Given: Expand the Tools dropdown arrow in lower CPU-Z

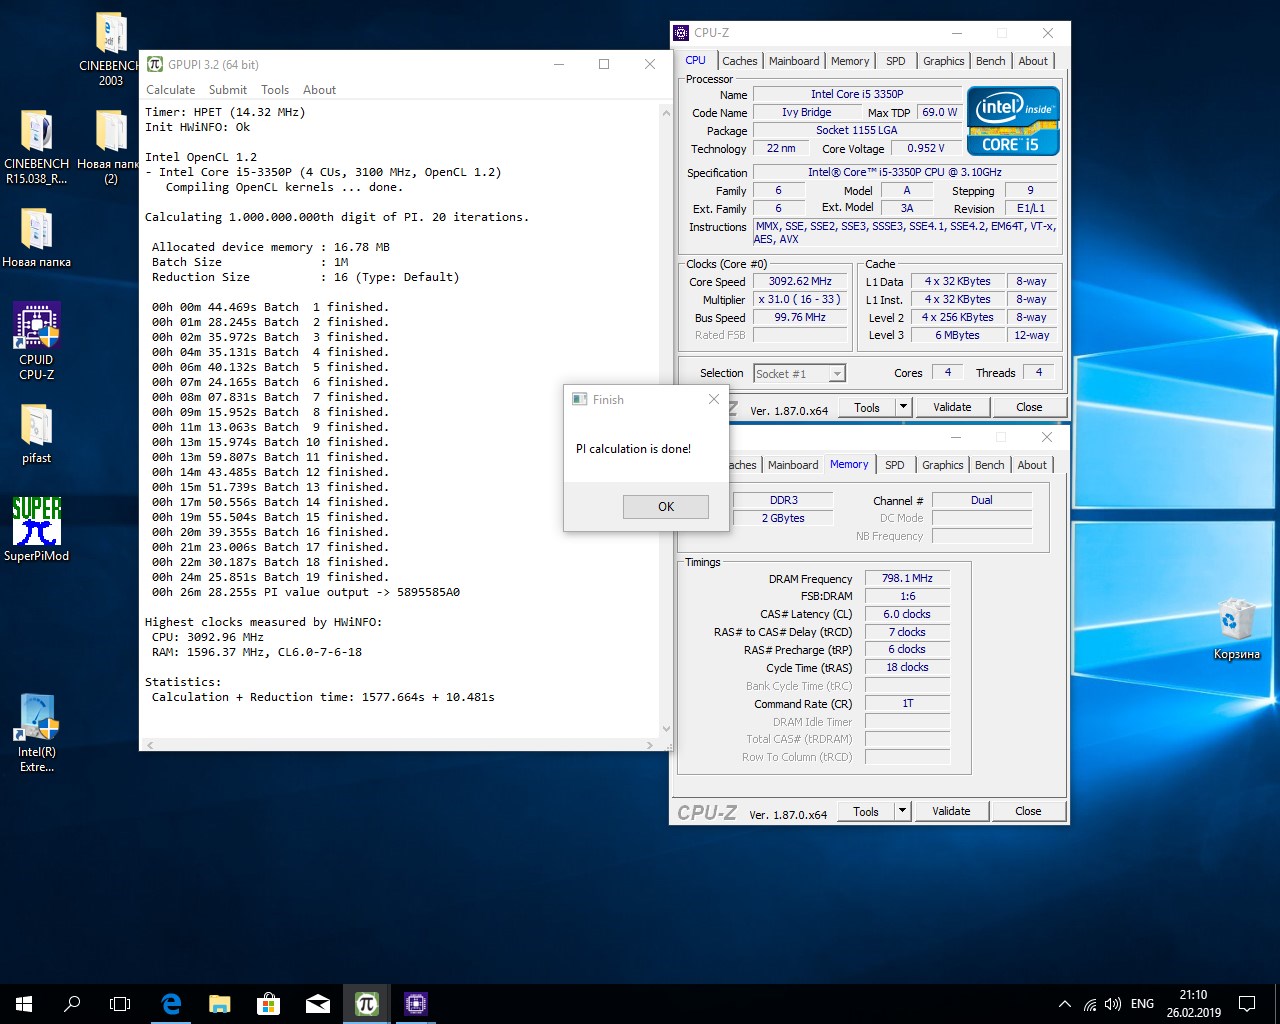Looking at the screenshot, I should pos(902,811).
